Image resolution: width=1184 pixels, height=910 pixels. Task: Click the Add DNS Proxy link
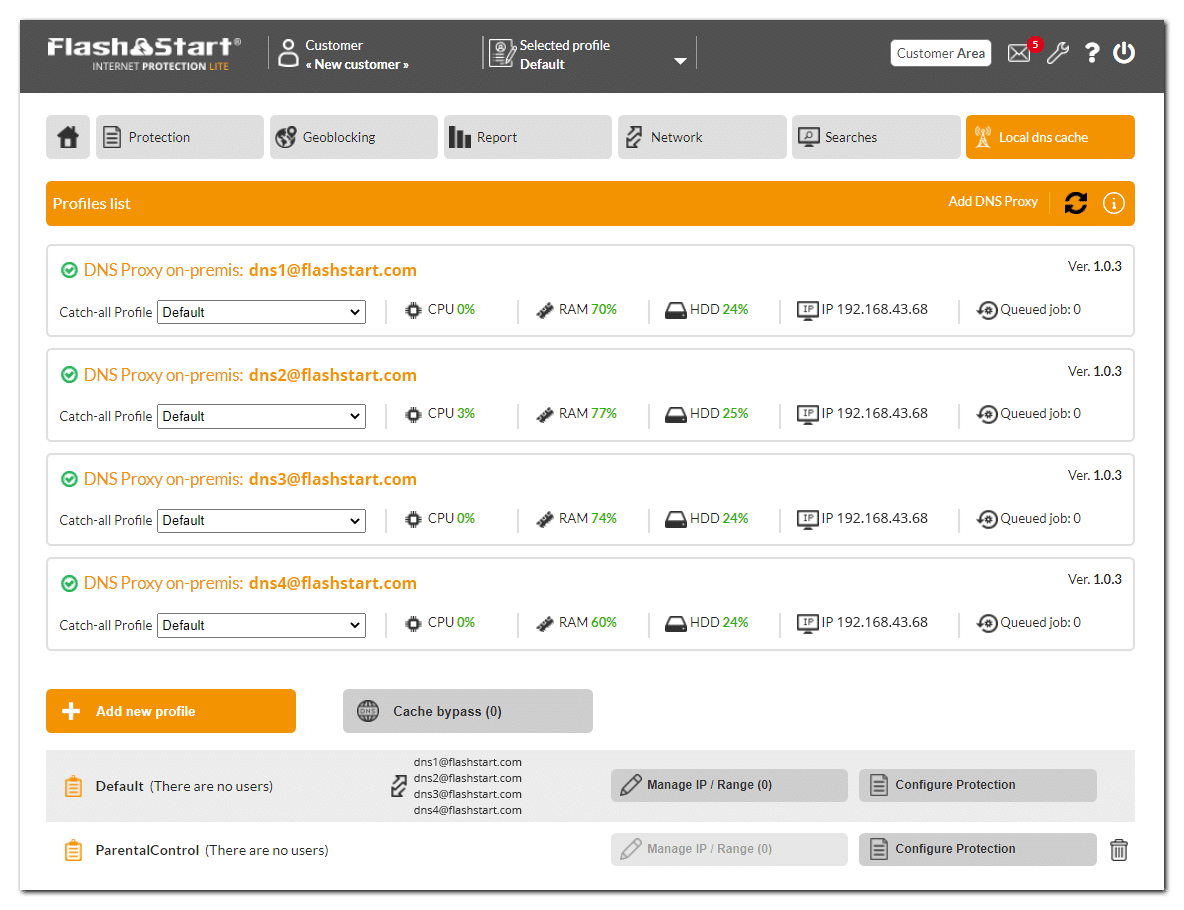pyautogui.click(x=993, y=202)
